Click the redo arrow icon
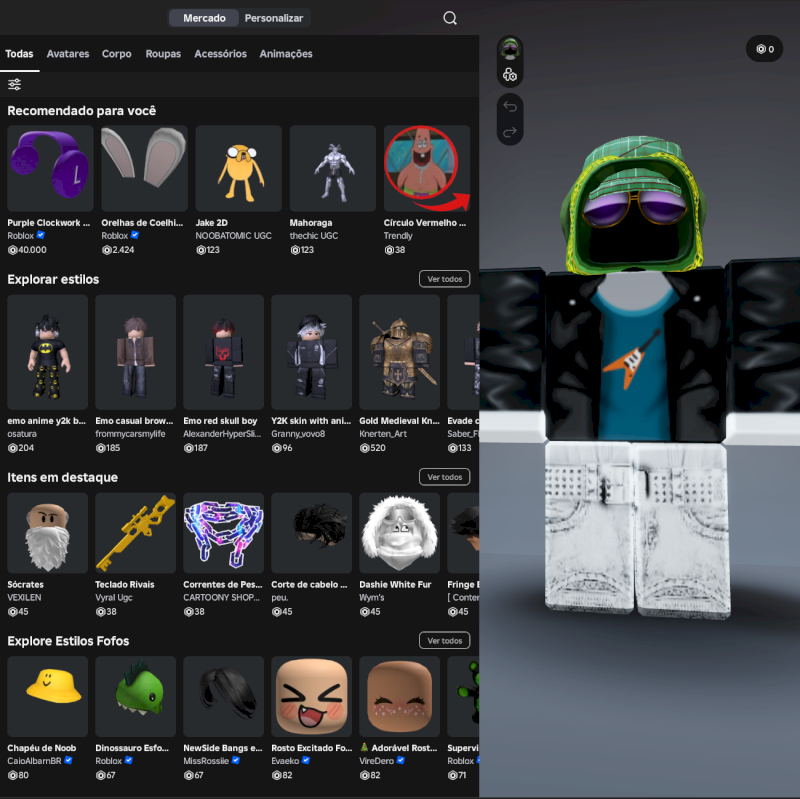This screenshot has width=800, height=799. 510,132
